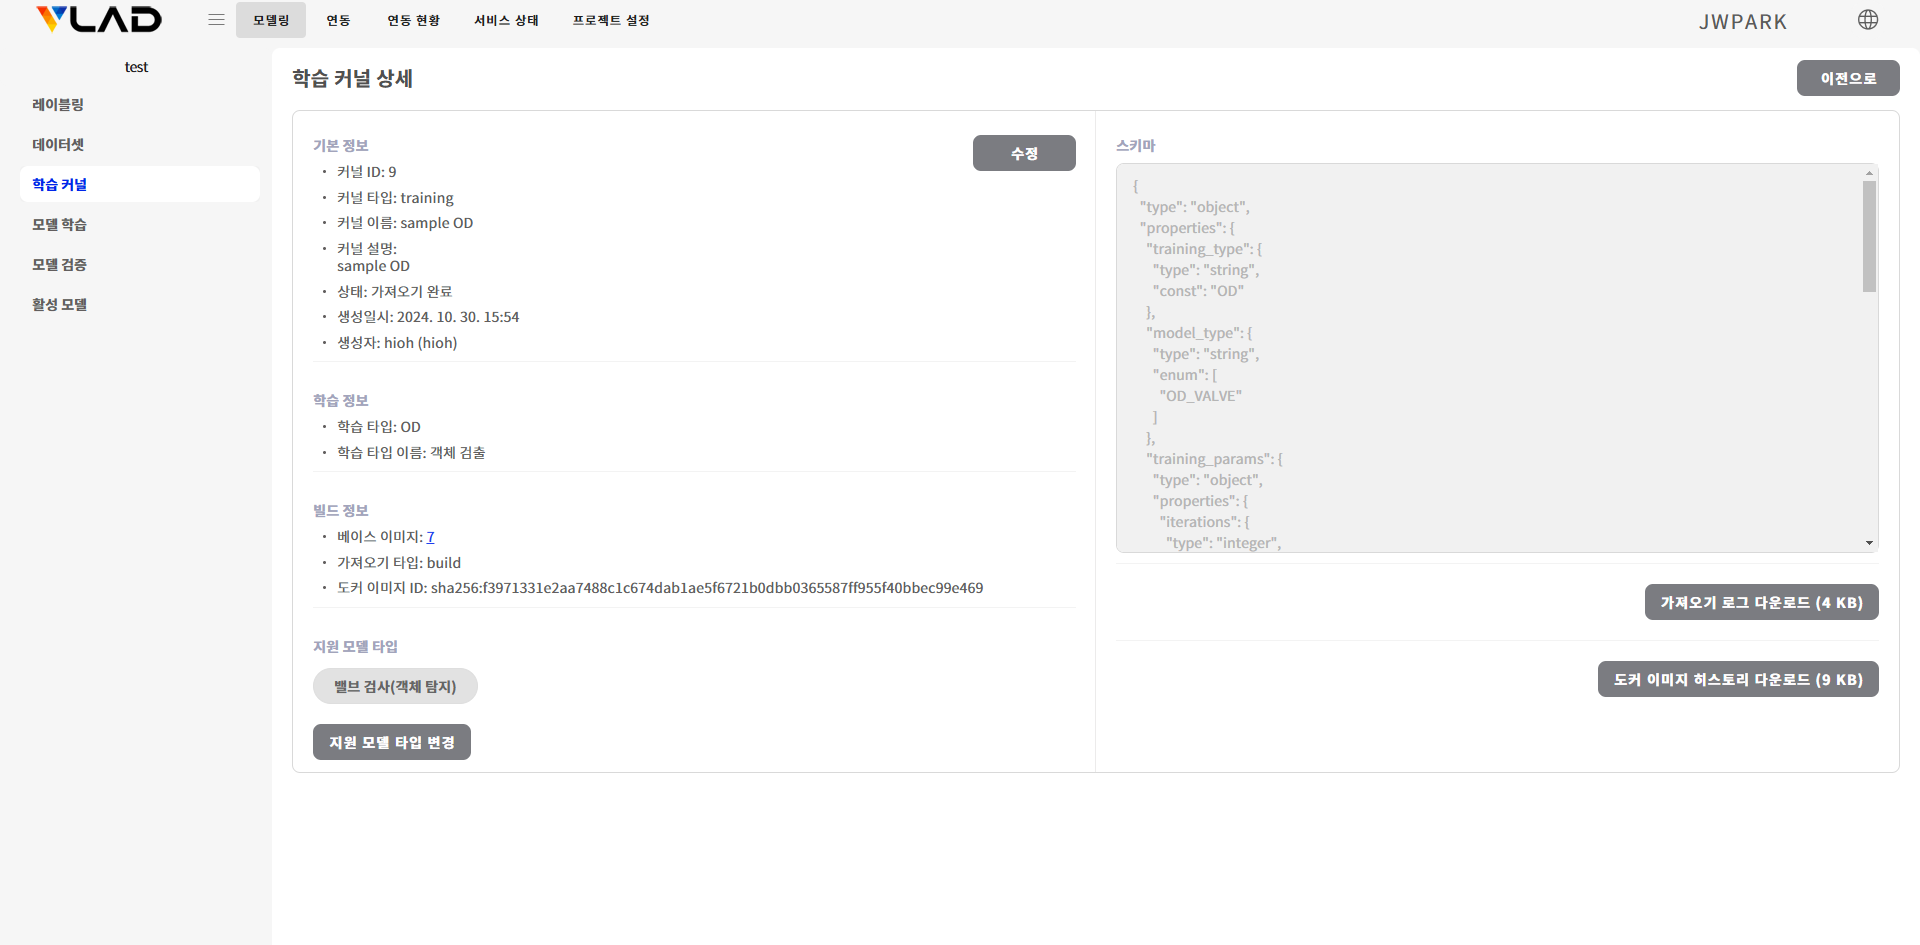Open the 모델링 top menu tab
The image size is (1920, 945).
[x=271, y=20]
